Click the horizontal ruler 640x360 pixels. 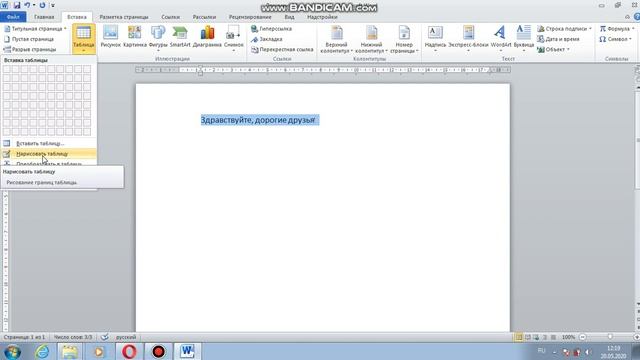[323, 70]
